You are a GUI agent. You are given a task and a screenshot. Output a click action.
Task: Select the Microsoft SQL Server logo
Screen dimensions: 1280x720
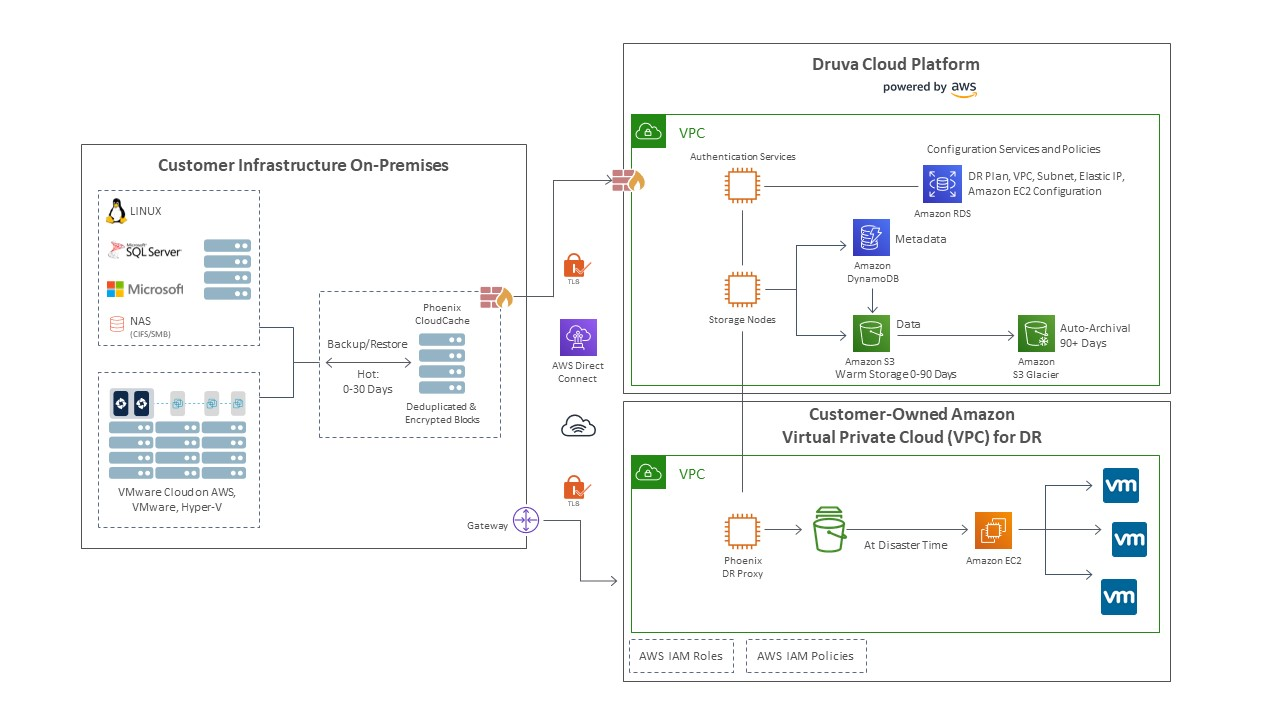click(145, 250)
